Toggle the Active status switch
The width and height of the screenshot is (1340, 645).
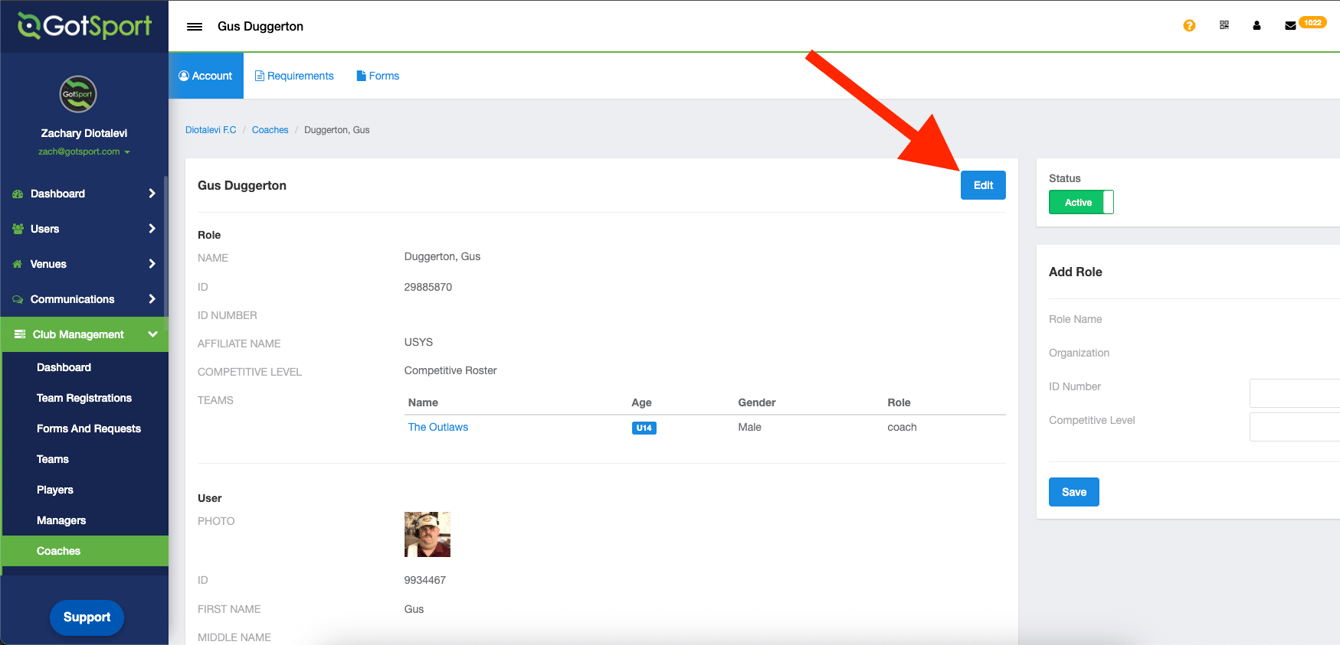[x=1081, y=202]
